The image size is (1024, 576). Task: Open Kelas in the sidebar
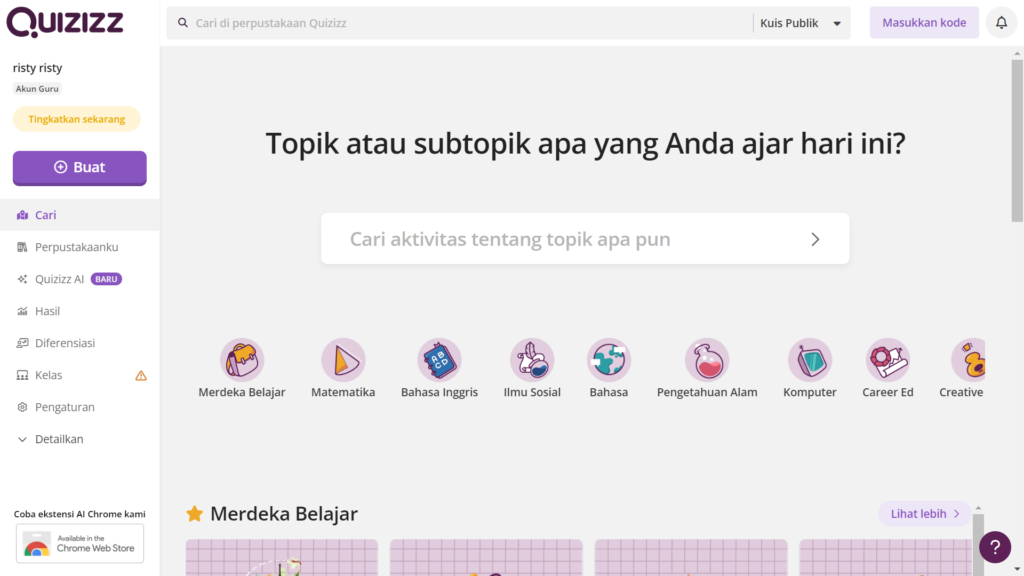pos(80,375)
